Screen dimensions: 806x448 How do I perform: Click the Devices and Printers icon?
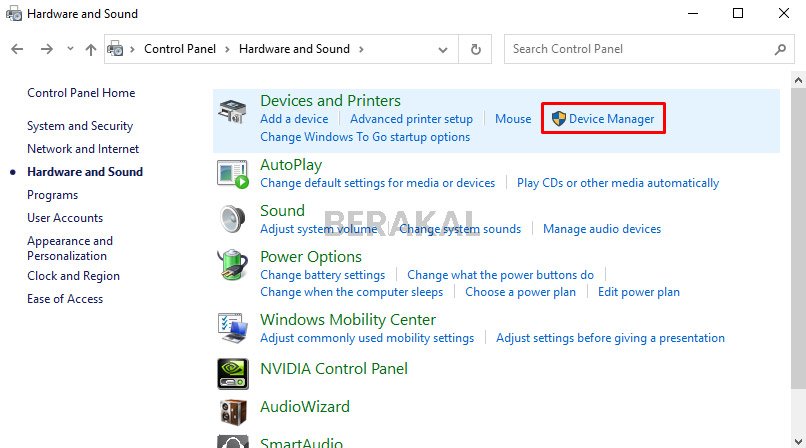(x=233, y=111)
